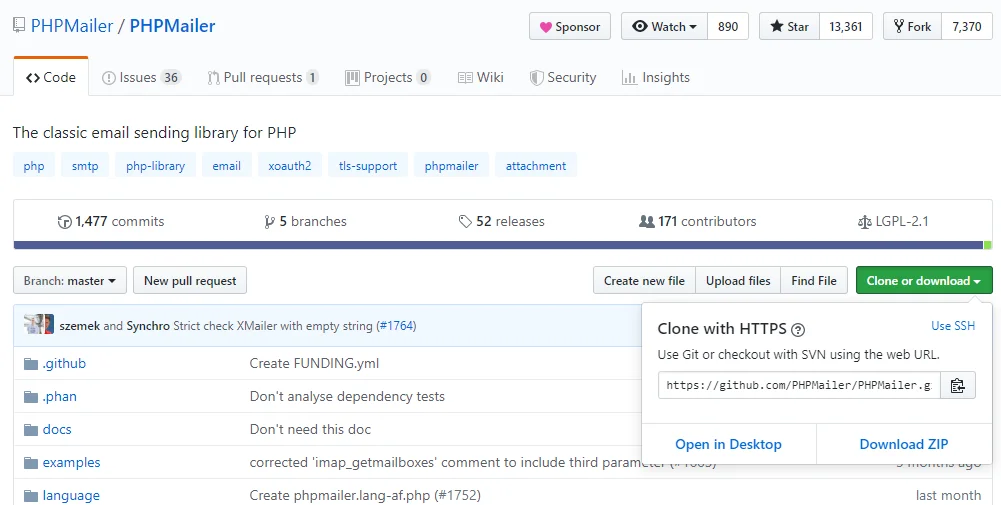Open the Watch dropdown
The width and height of the screenshot is (1001, 505).
click(664, 27)
